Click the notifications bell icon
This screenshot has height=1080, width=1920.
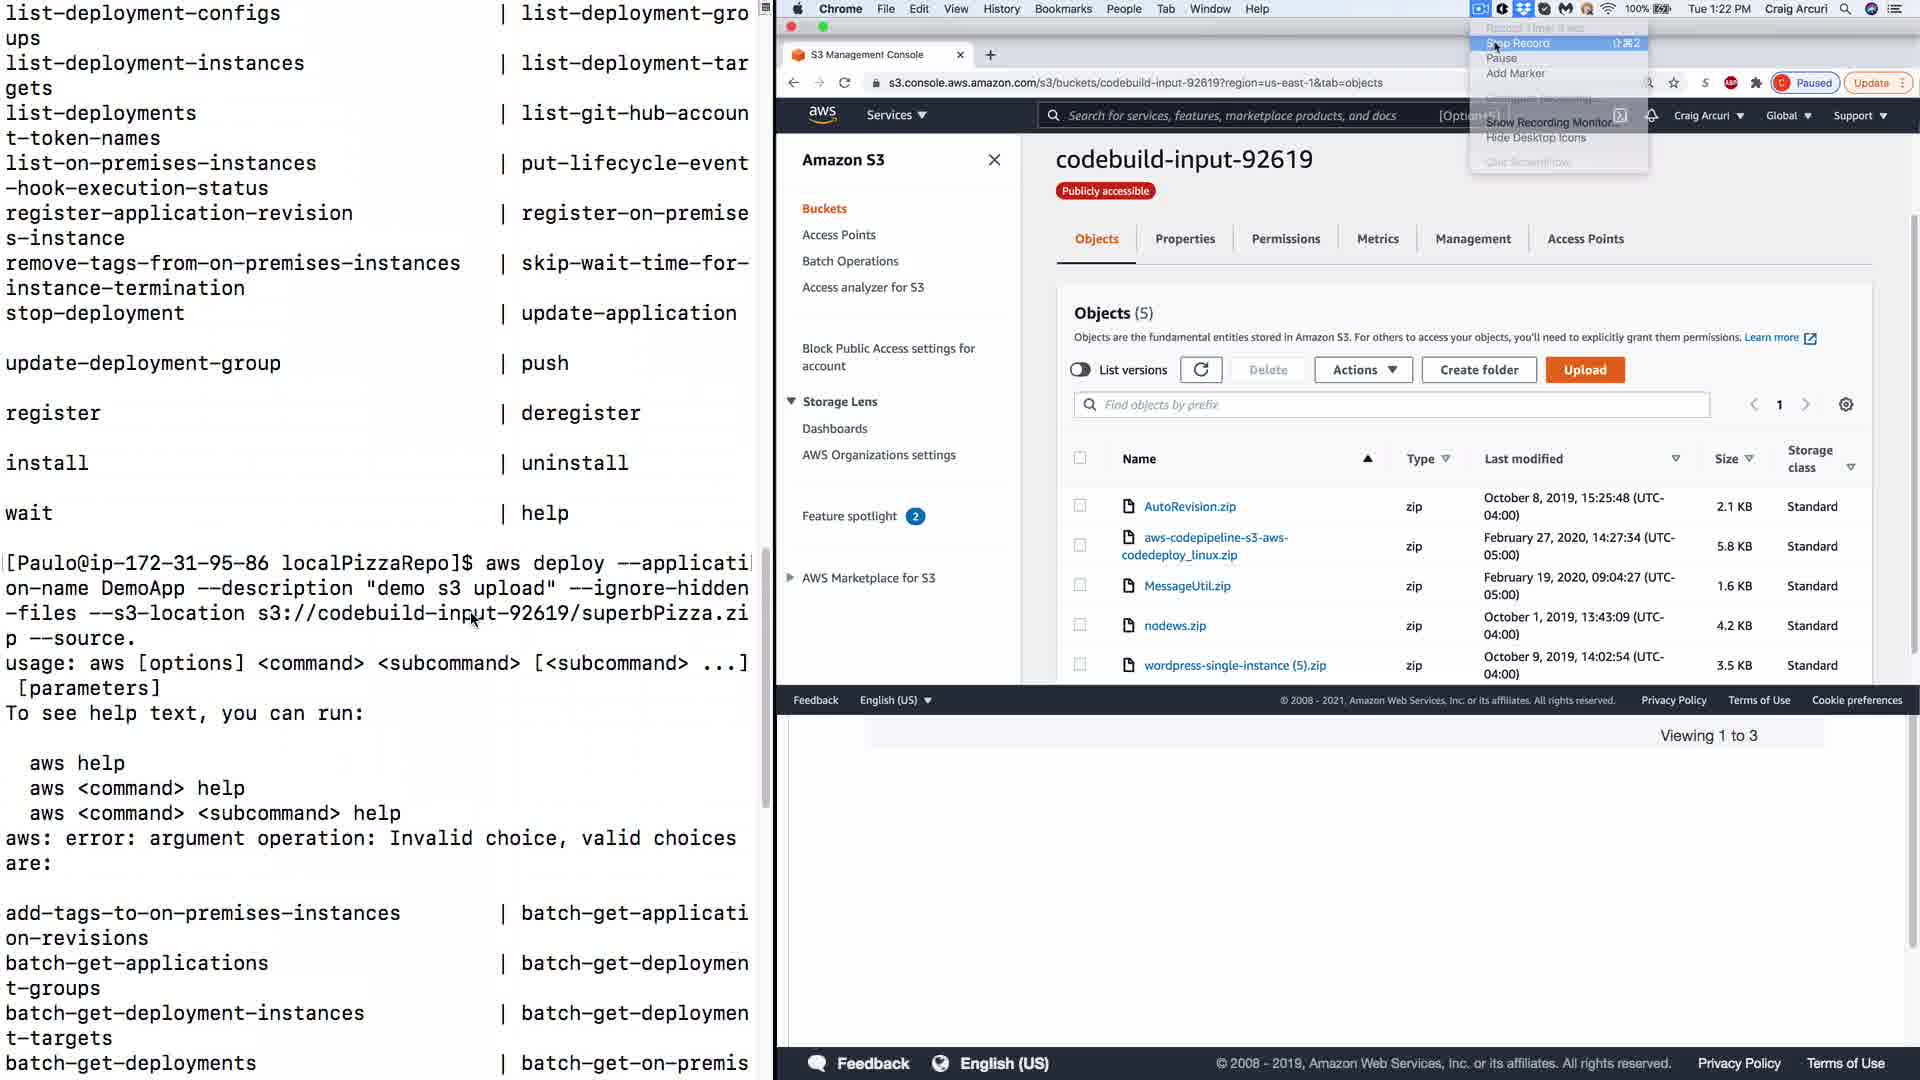1652,116
